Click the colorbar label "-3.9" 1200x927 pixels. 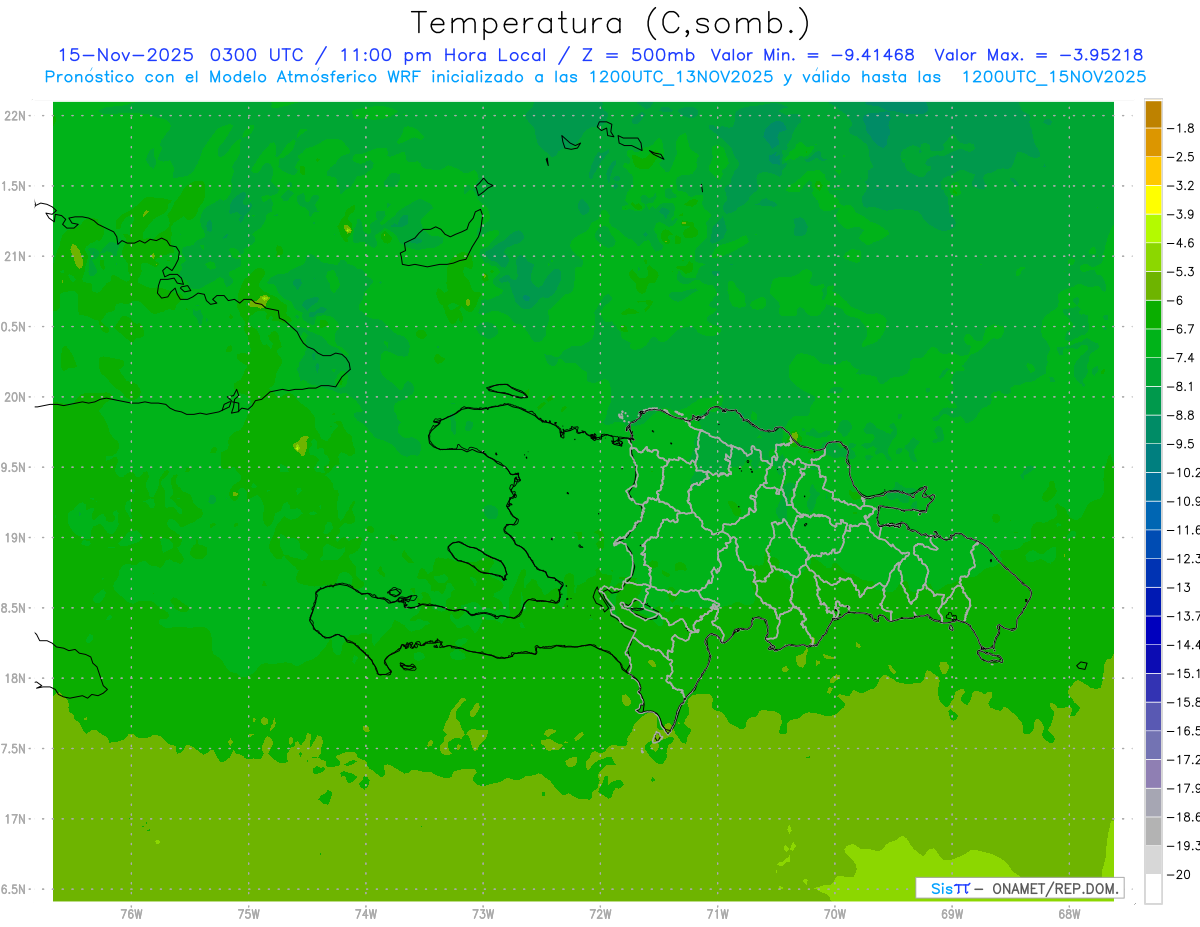[1182, 215]
